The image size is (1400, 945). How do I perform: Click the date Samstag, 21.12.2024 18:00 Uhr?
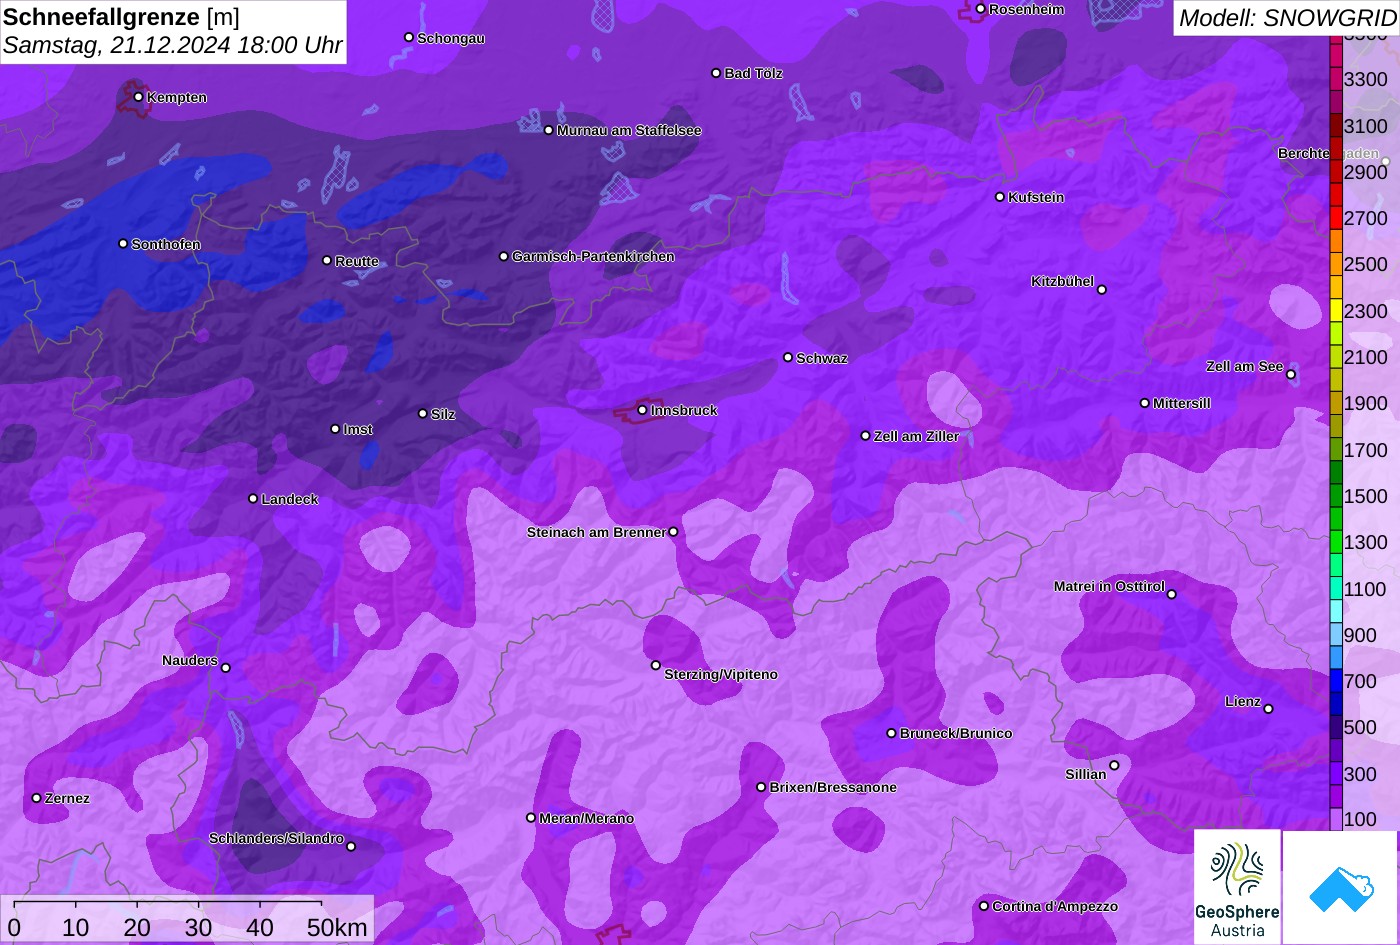[173, 45]
